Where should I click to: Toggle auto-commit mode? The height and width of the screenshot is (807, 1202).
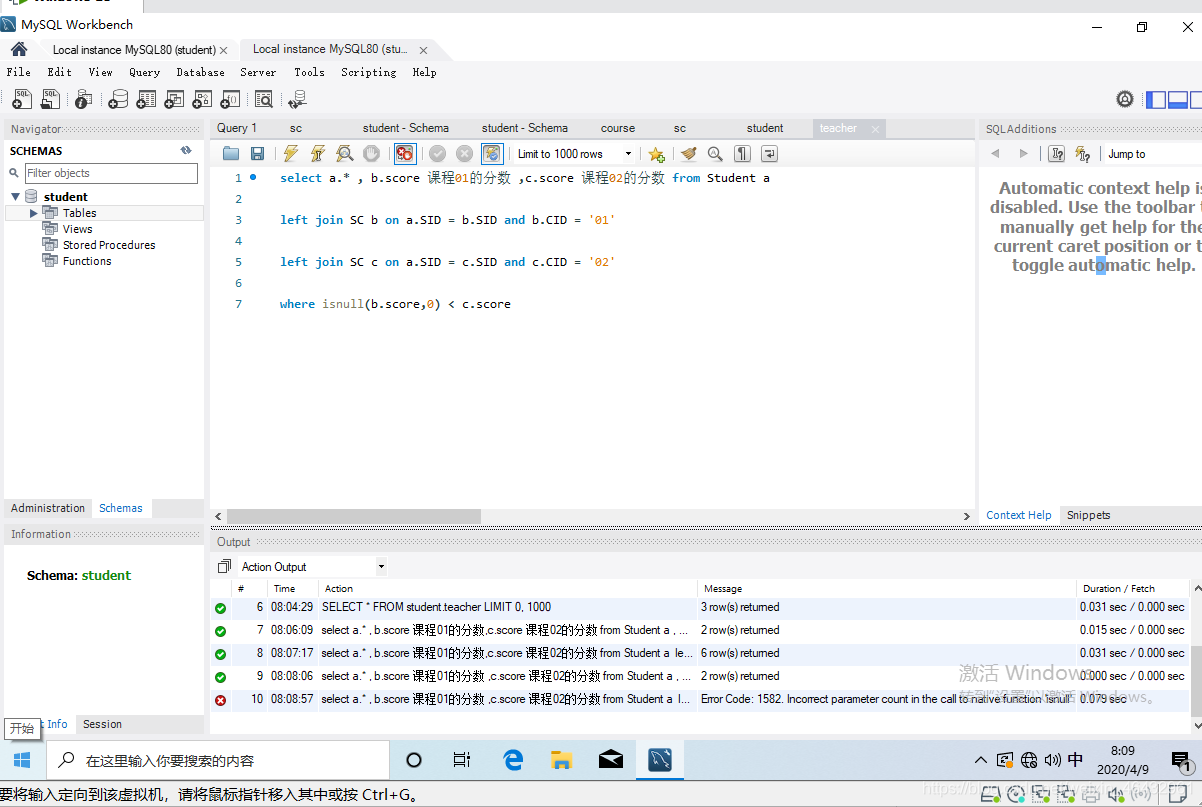tap(492, 154)
